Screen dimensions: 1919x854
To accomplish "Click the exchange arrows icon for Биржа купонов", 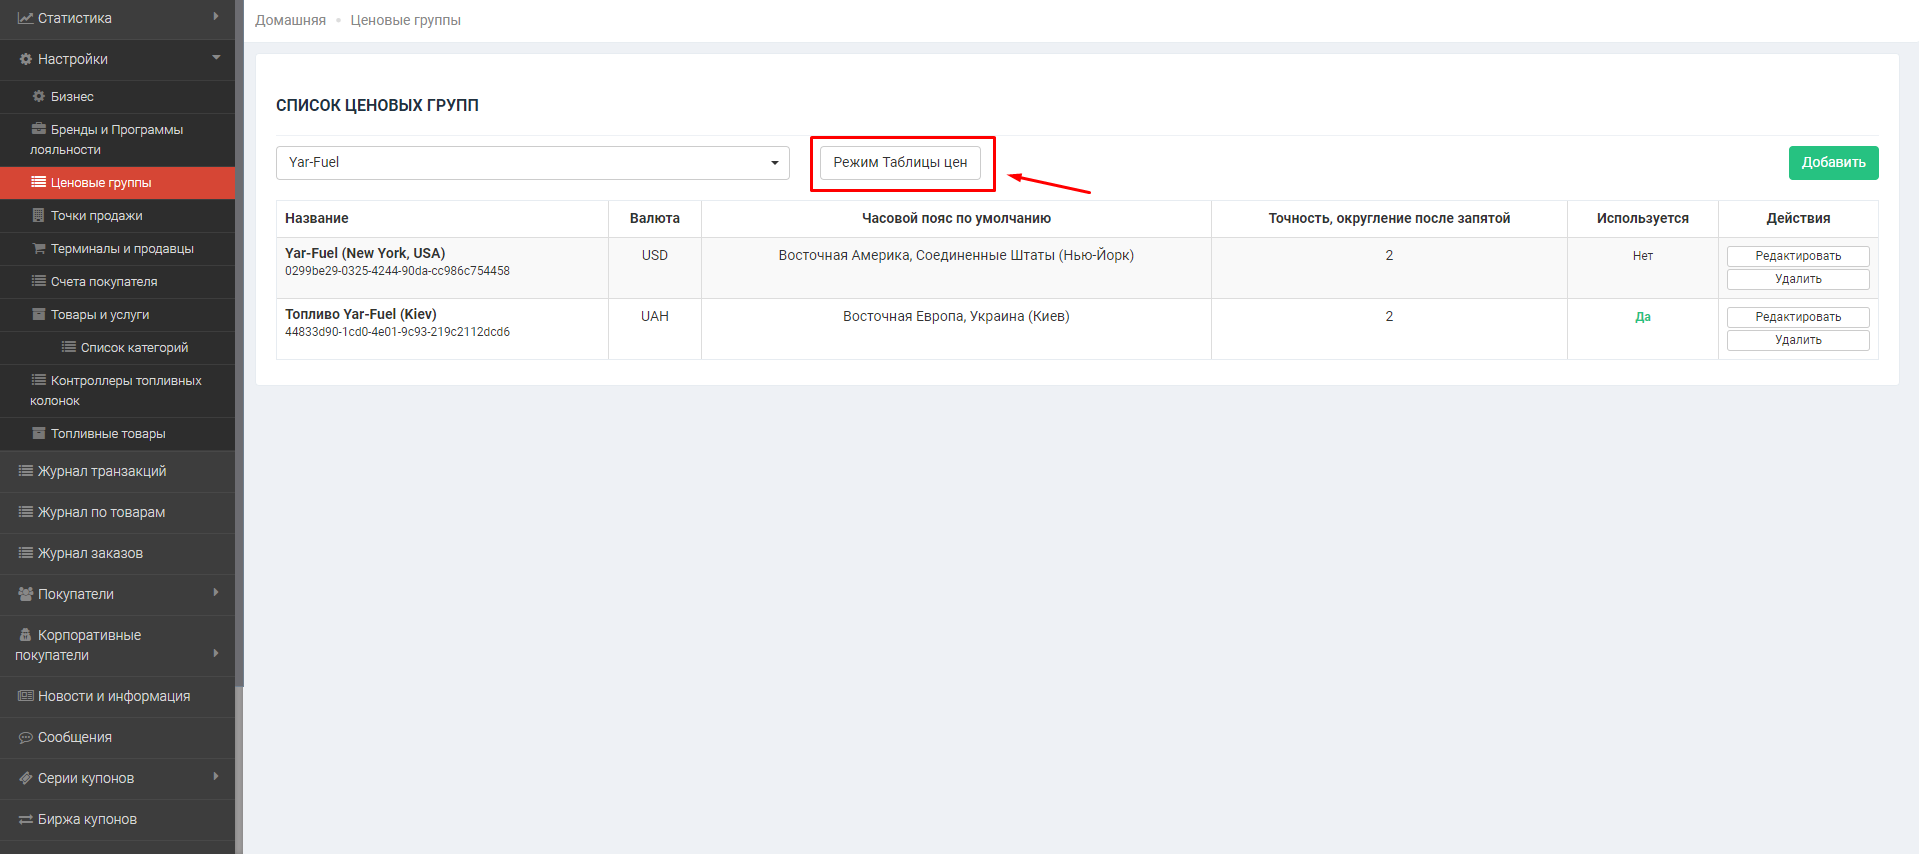I will (26, 819).
